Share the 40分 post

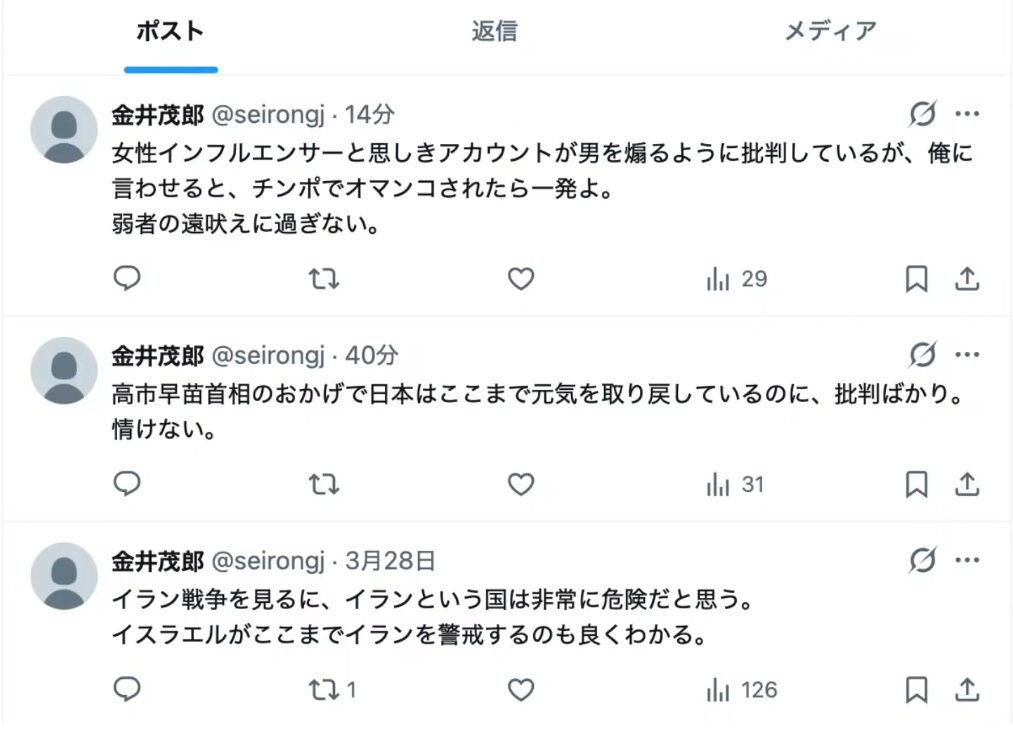pyautogui.click(x=967, y=485)
